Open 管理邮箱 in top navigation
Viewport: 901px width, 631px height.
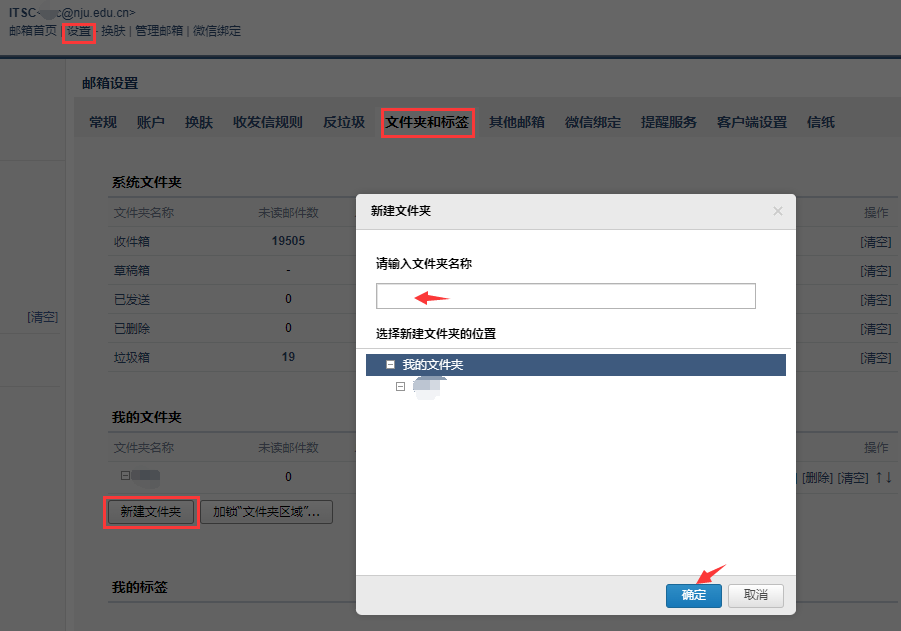coord(159,31)
